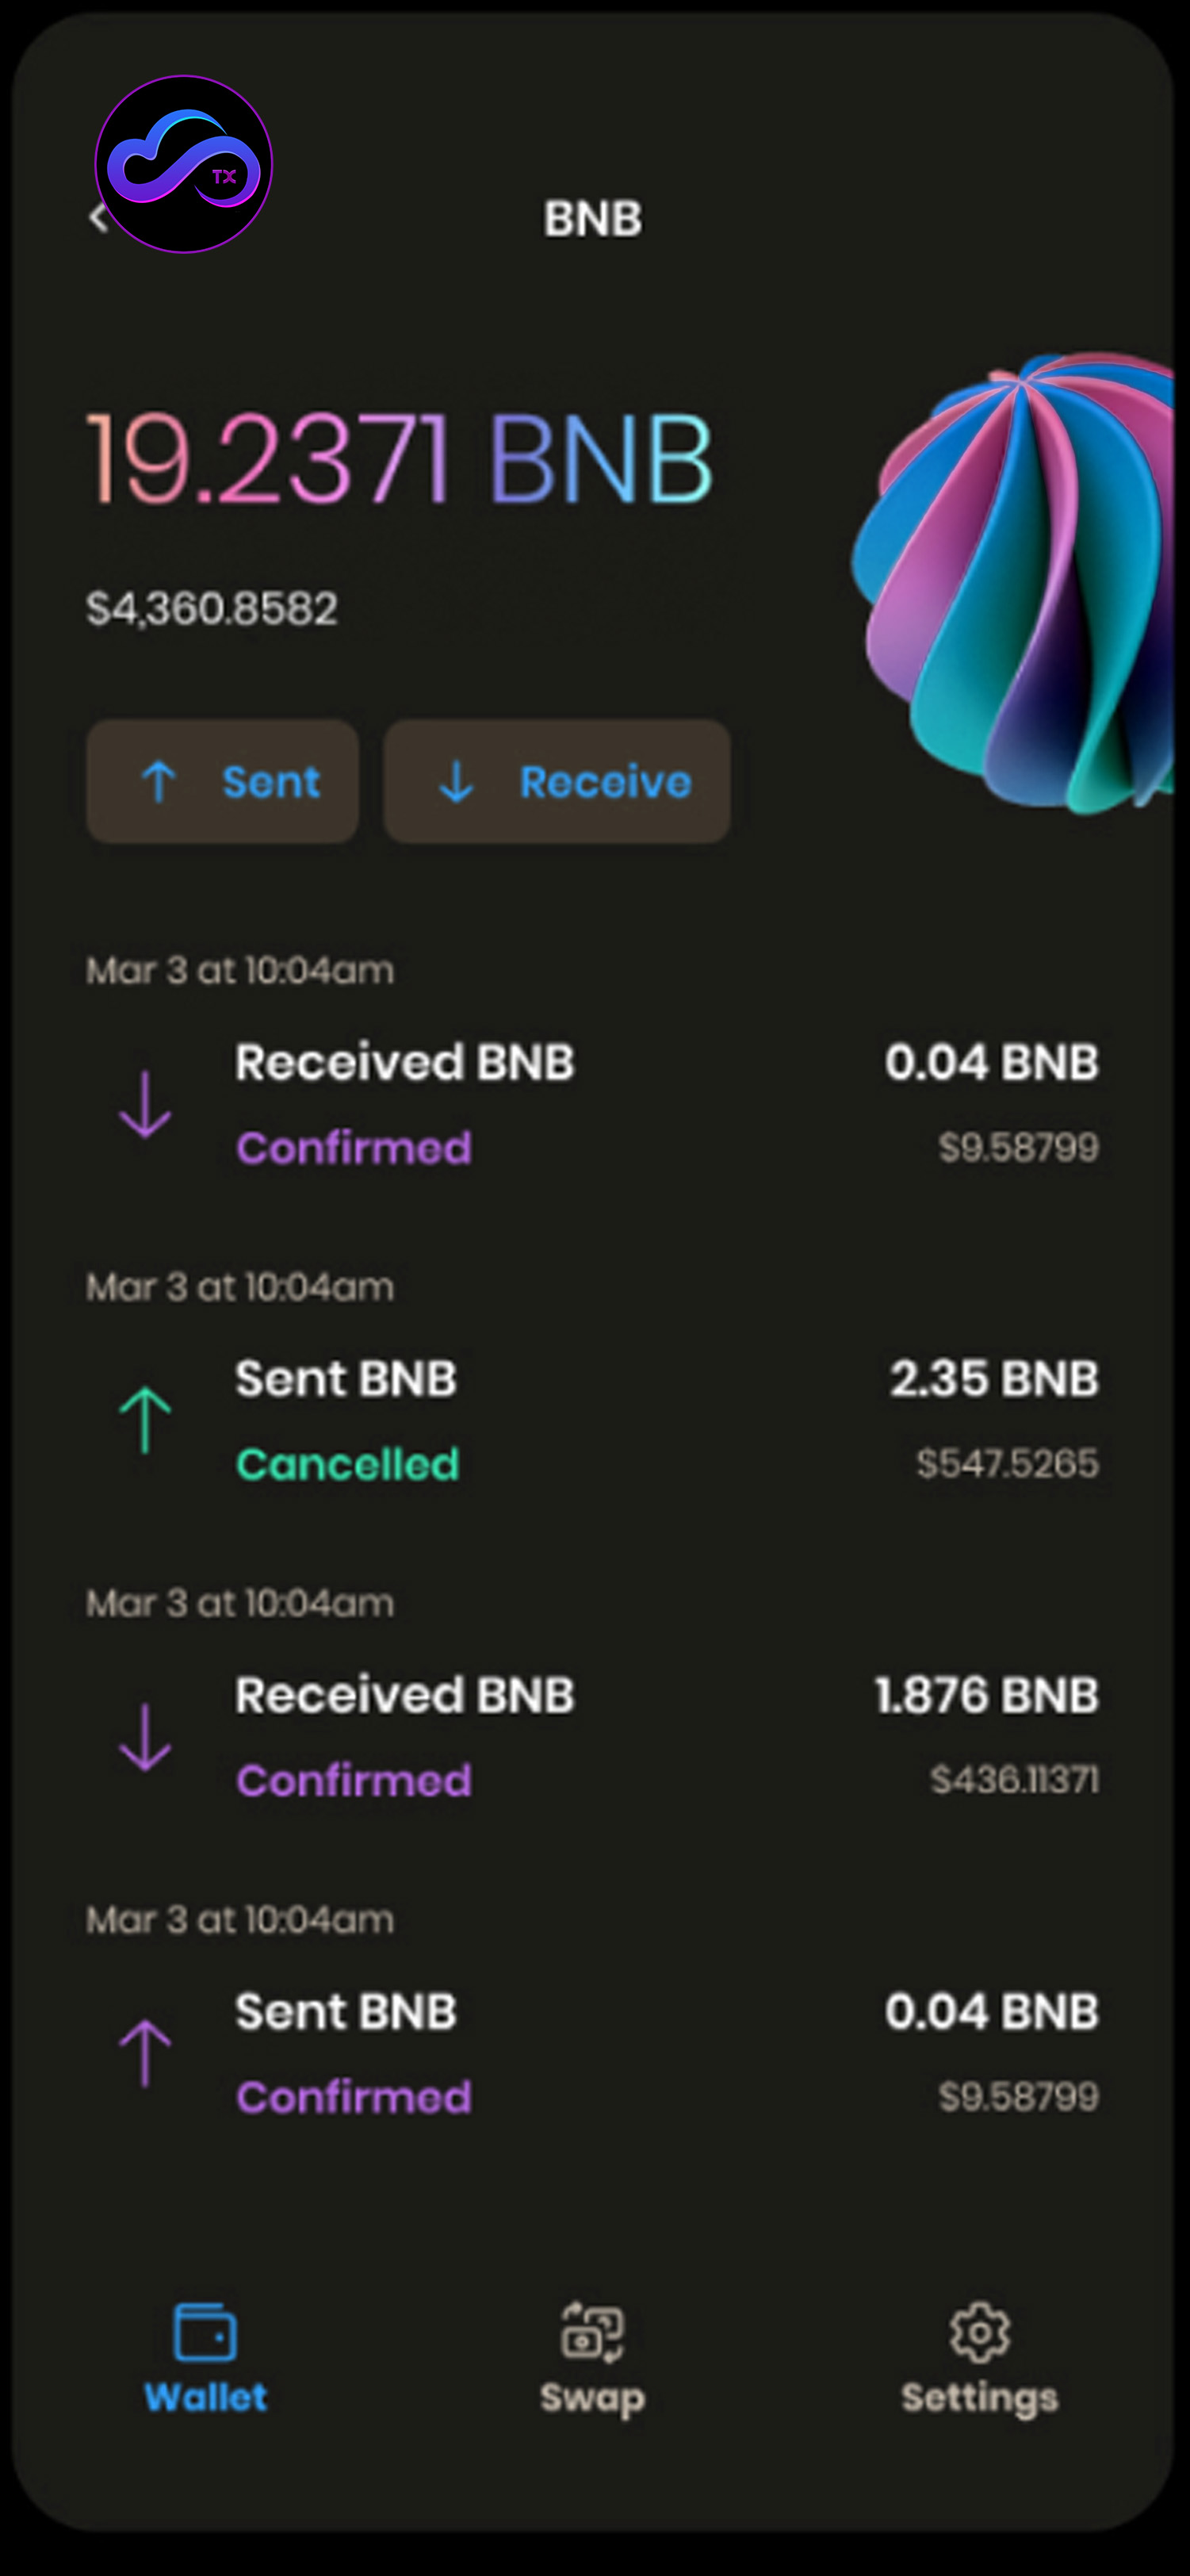
Task: Click the purple down arrow of 1.876 BNB transaction
Action: [146, 1737]
